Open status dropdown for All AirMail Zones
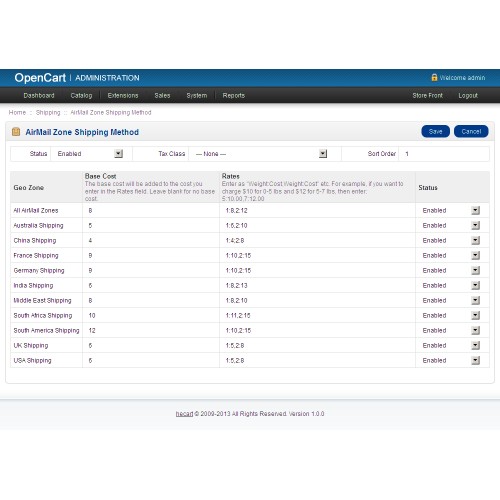 pos(451,210)
